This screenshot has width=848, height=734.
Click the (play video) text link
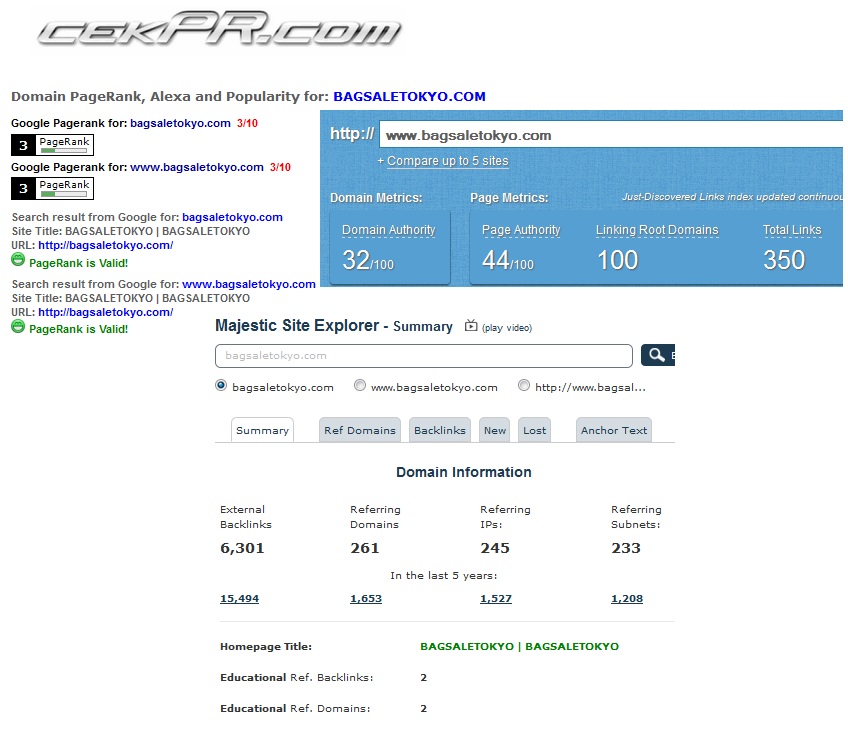click(507, 328)
